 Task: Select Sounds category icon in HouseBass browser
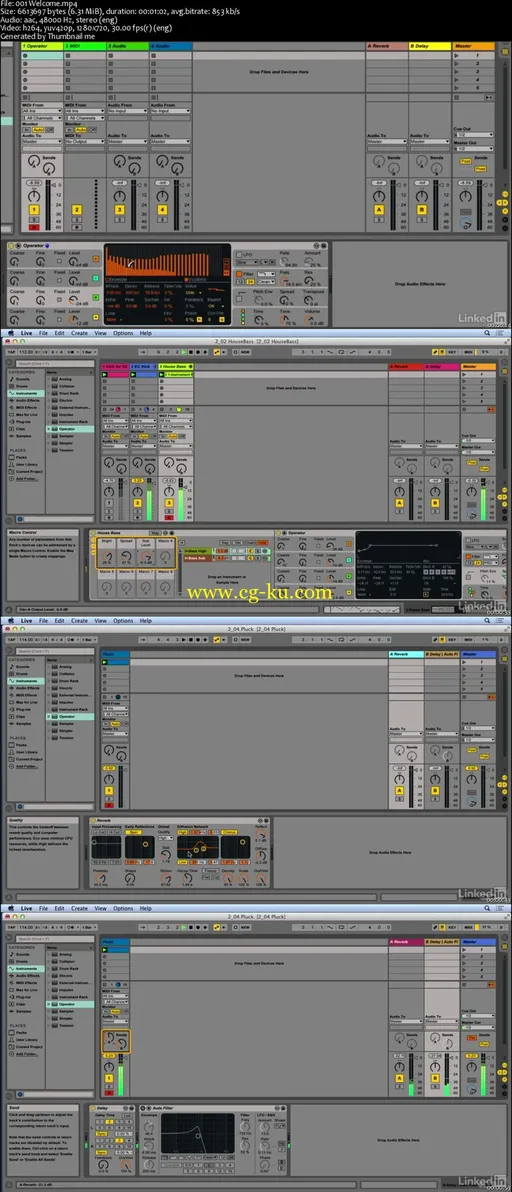click(x=11, y=381)
